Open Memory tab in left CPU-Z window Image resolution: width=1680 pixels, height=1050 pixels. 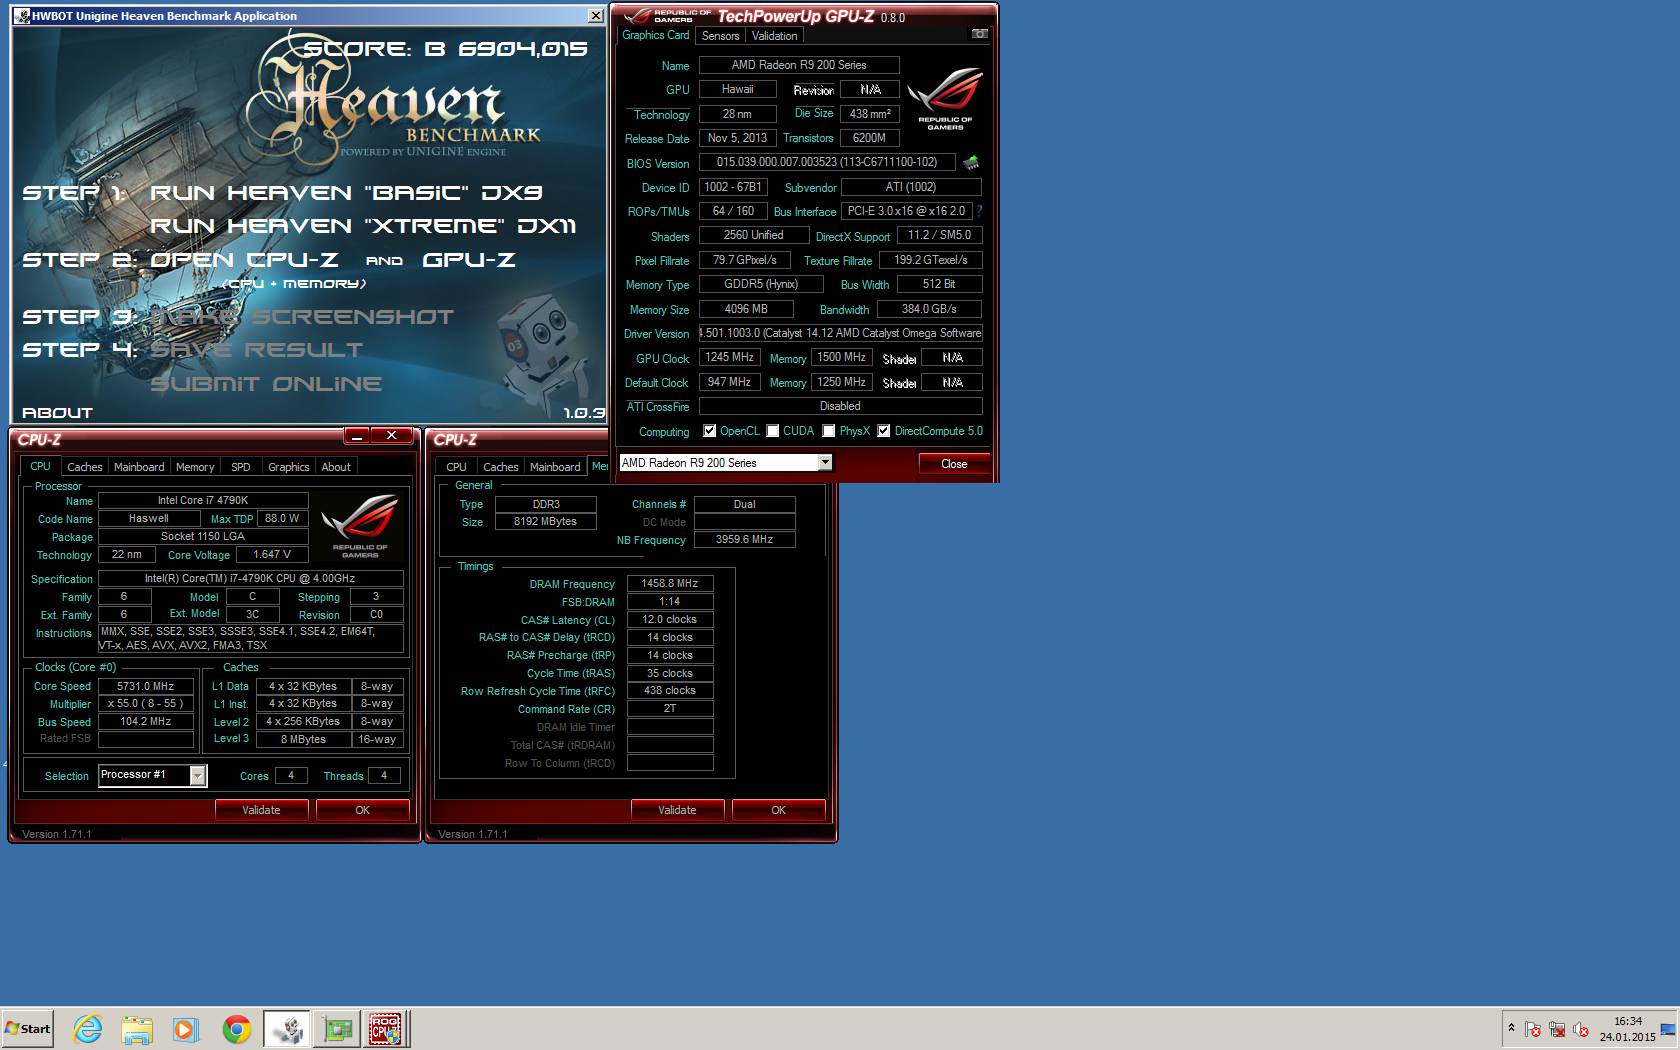click(x=195, y=467)
